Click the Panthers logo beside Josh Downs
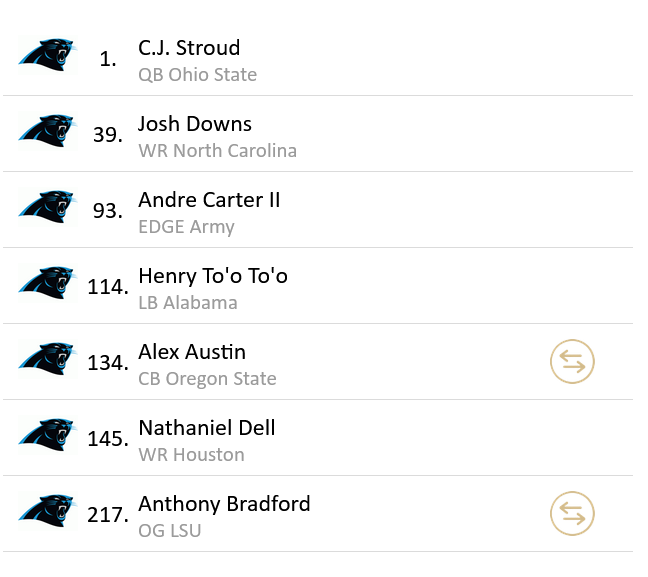 (x=47, y=130)
